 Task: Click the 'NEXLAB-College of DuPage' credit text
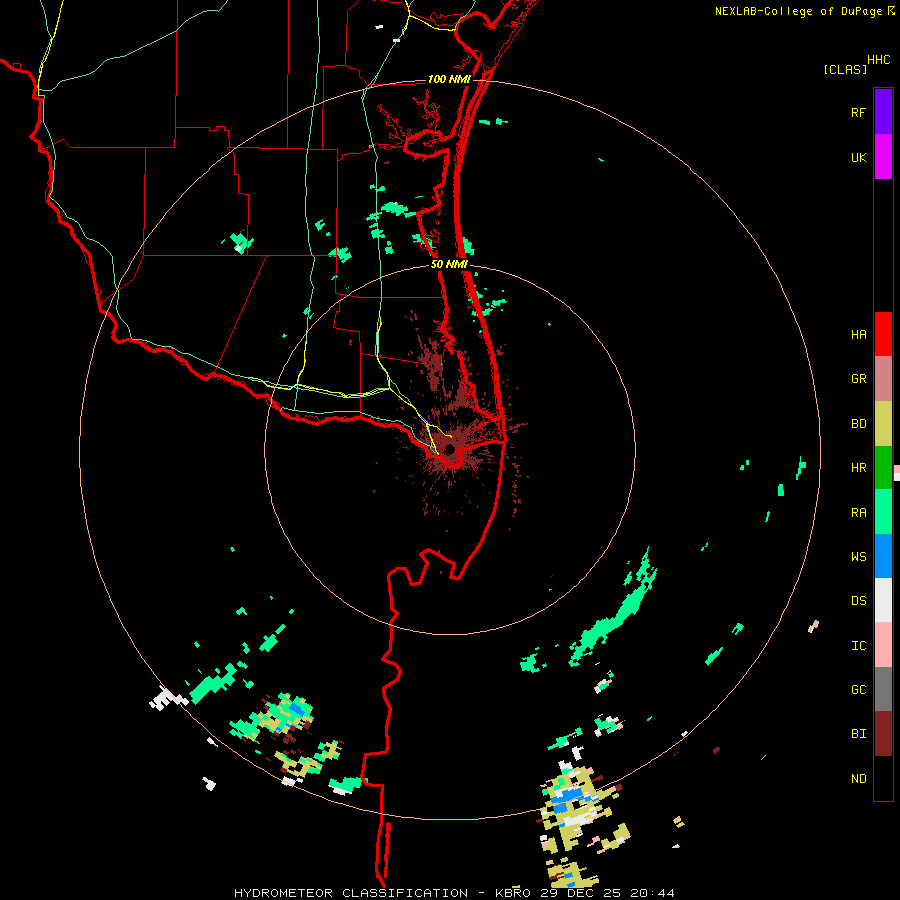(798, 11)
